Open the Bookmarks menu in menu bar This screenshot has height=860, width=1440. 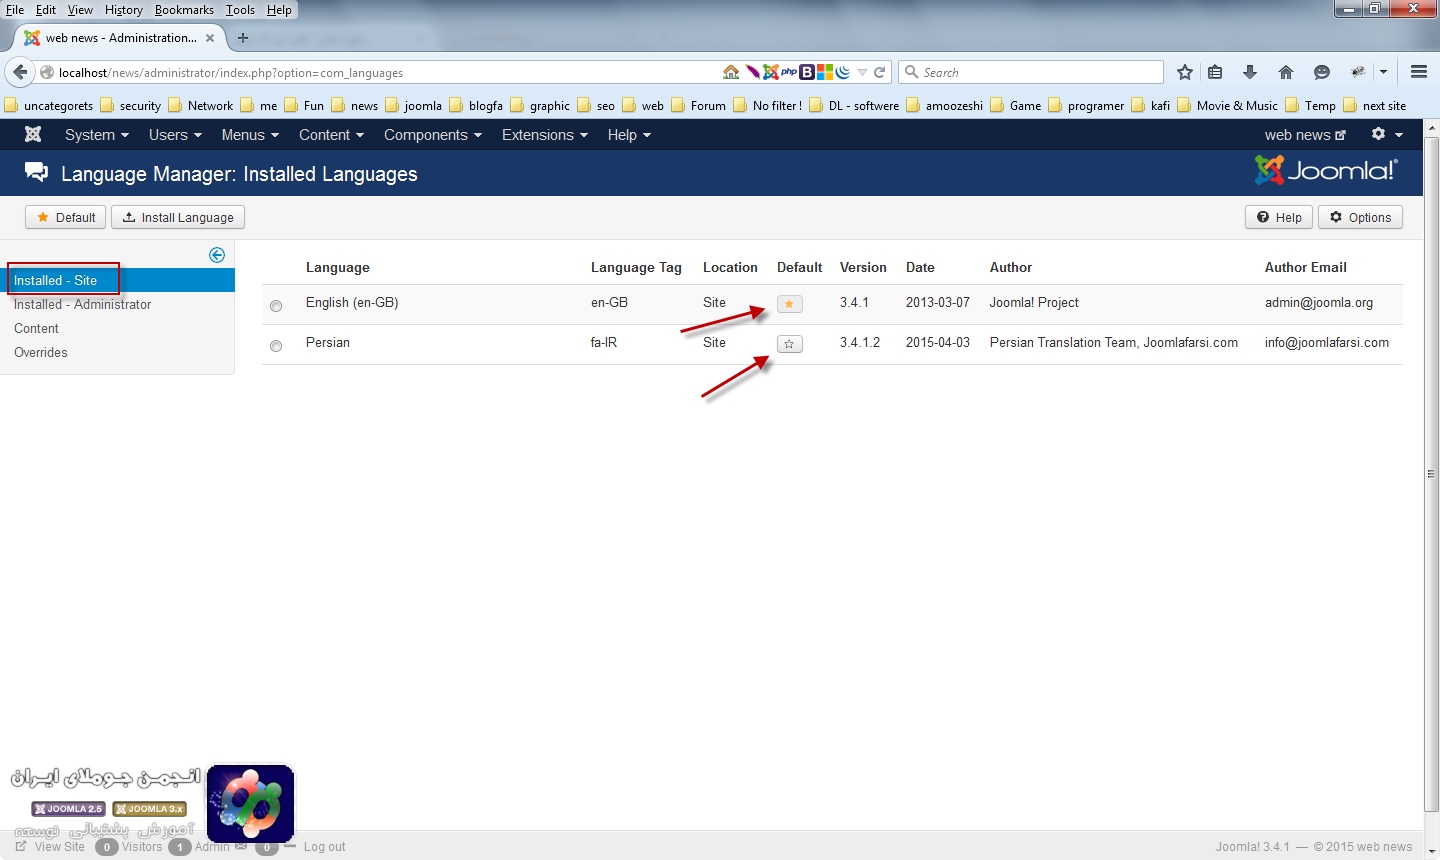pos(184,10)
